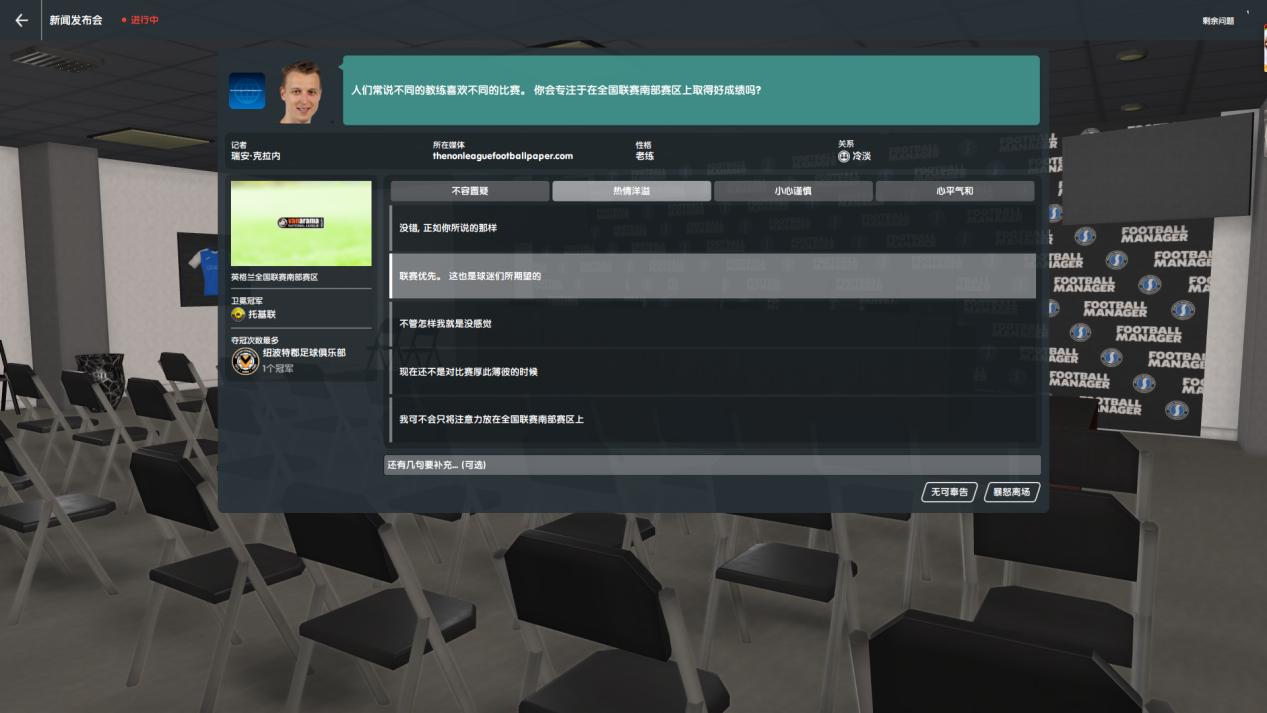Screen dimensions: 1267x713
Task: Click 愤怒离场 to storm out angrily
Action: 1010,492
